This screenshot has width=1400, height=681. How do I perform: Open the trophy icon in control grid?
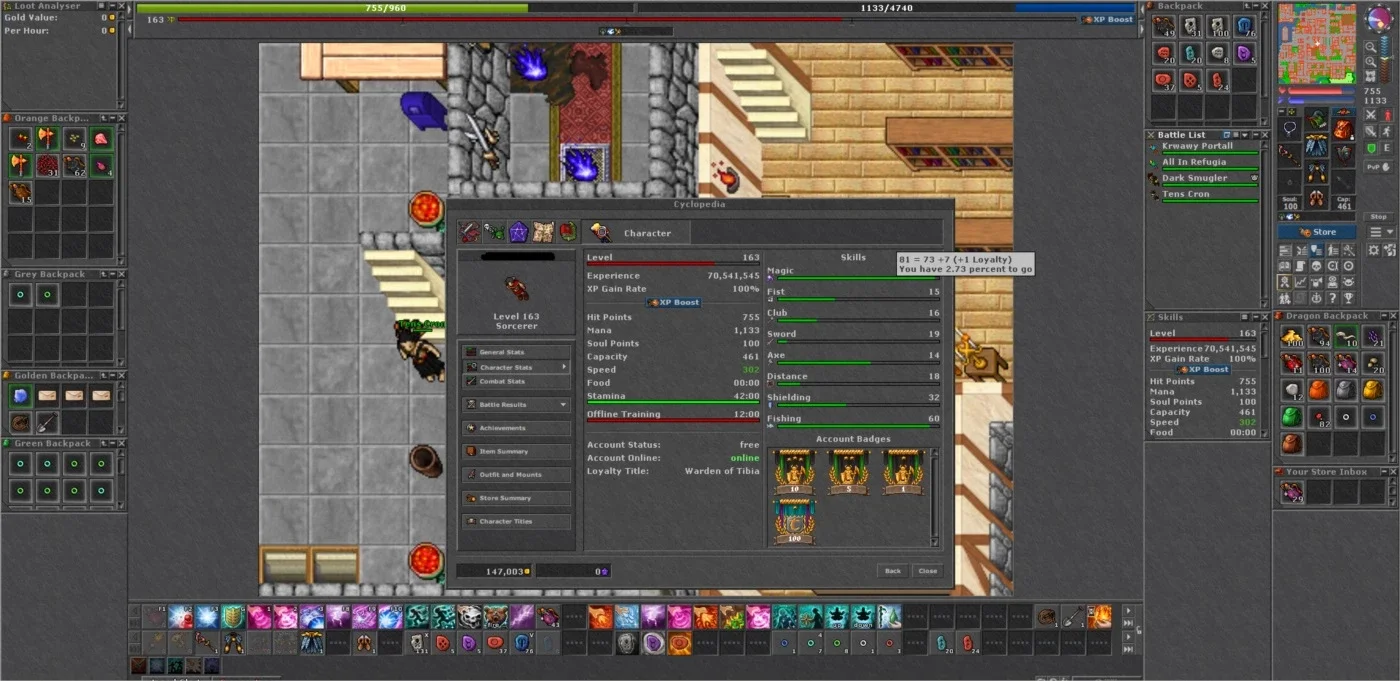click(1348, 298)
